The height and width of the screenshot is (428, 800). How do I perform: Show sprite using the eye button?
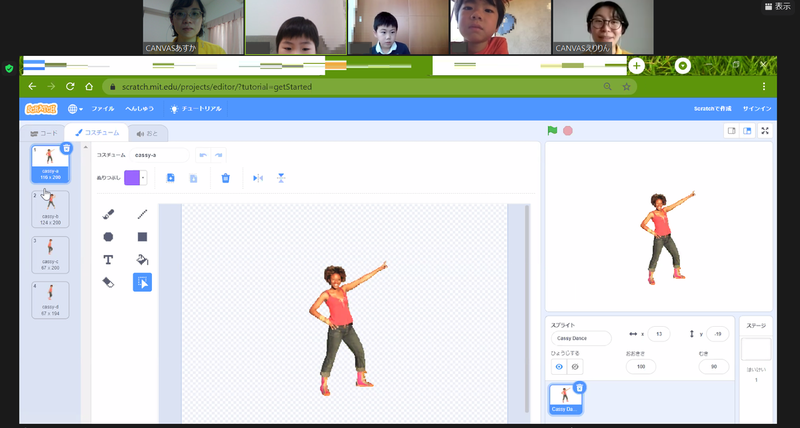[559, 366]
